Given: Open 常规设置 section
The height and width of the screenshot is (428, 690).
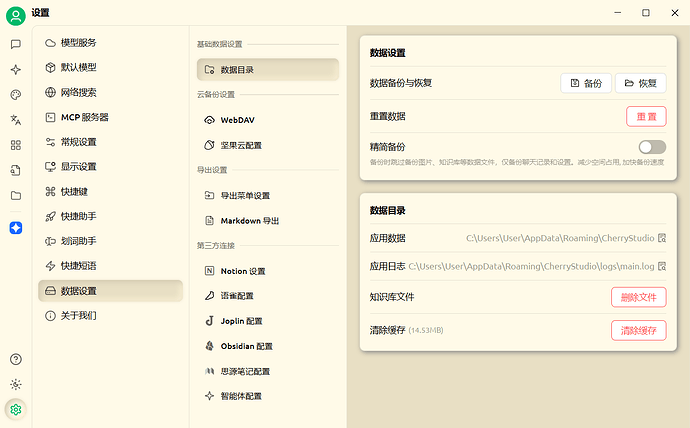Looking at the screenshot, I should (110, 142).
